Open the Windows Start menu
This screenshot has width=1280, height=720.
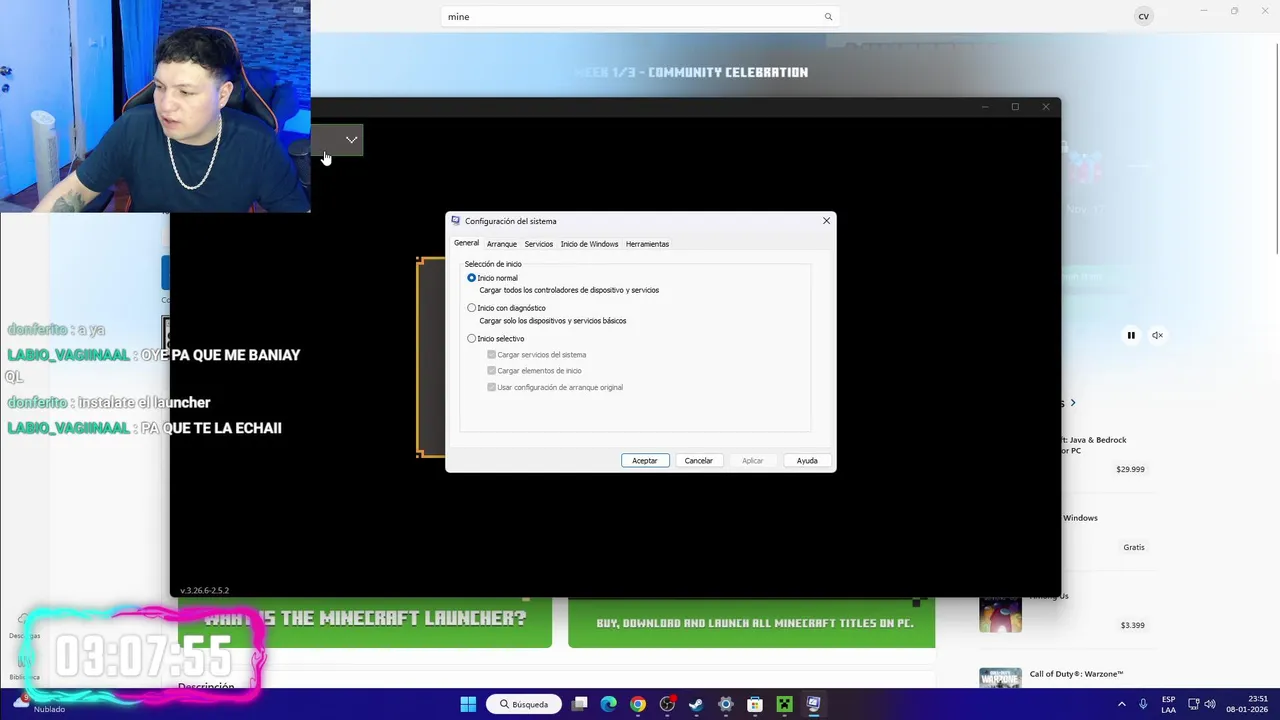pos(468,704)
